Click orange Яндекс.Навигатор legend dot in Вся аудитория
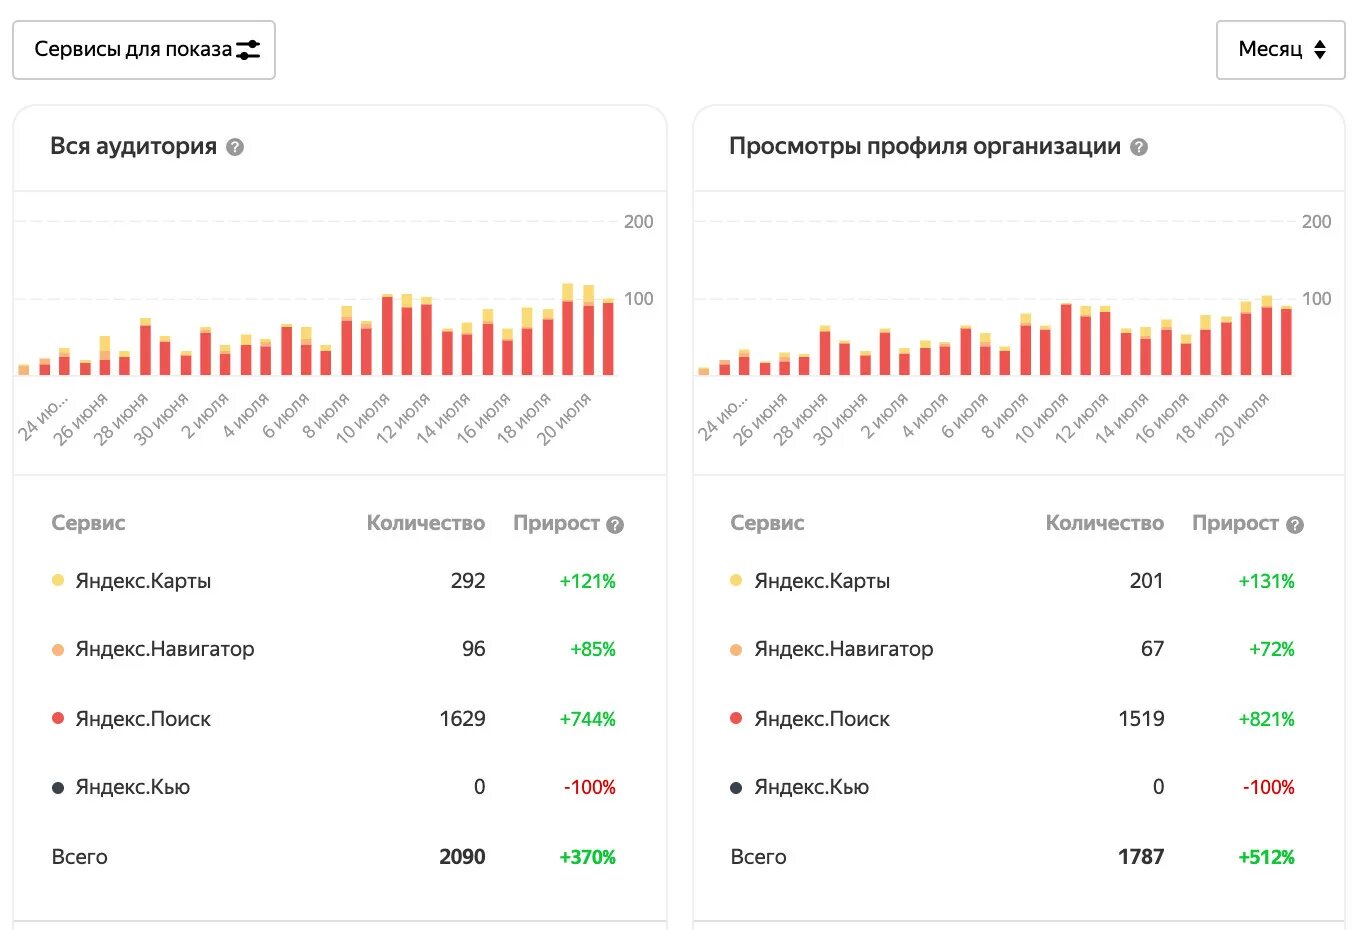The height and width of the screenshot is (930, 1358). tap(58, 650)
